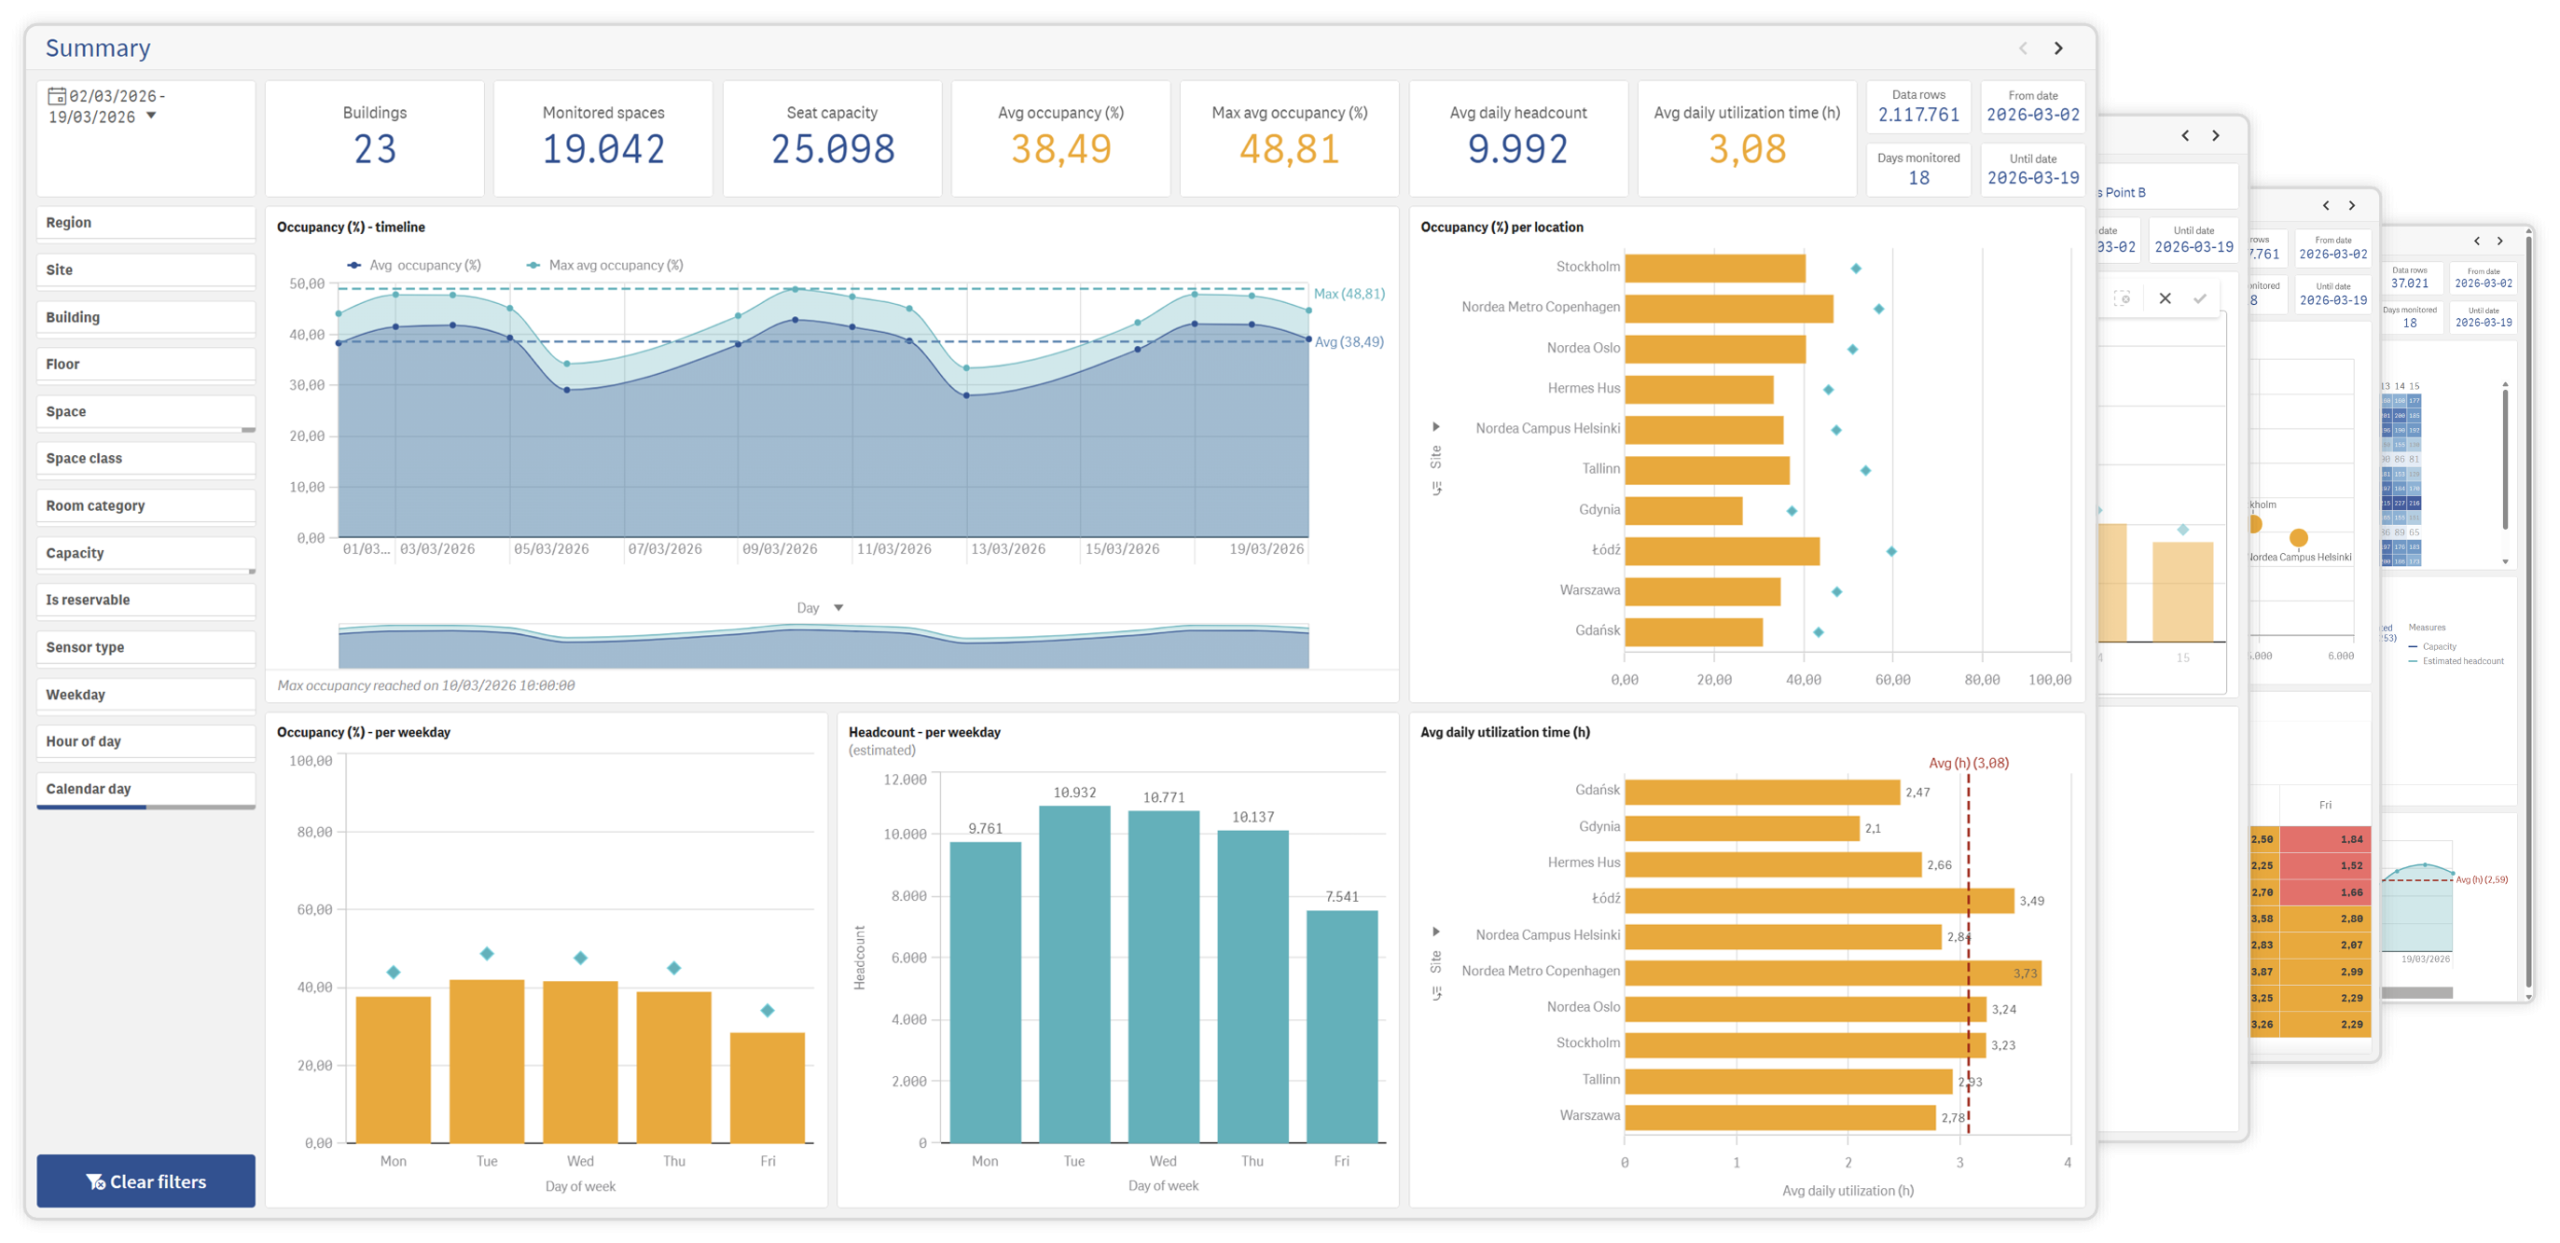Click the horizontal scrollbar at bottom of rightmost window
This screenshot has width=2560, height=1243.
coord(2416,993)
